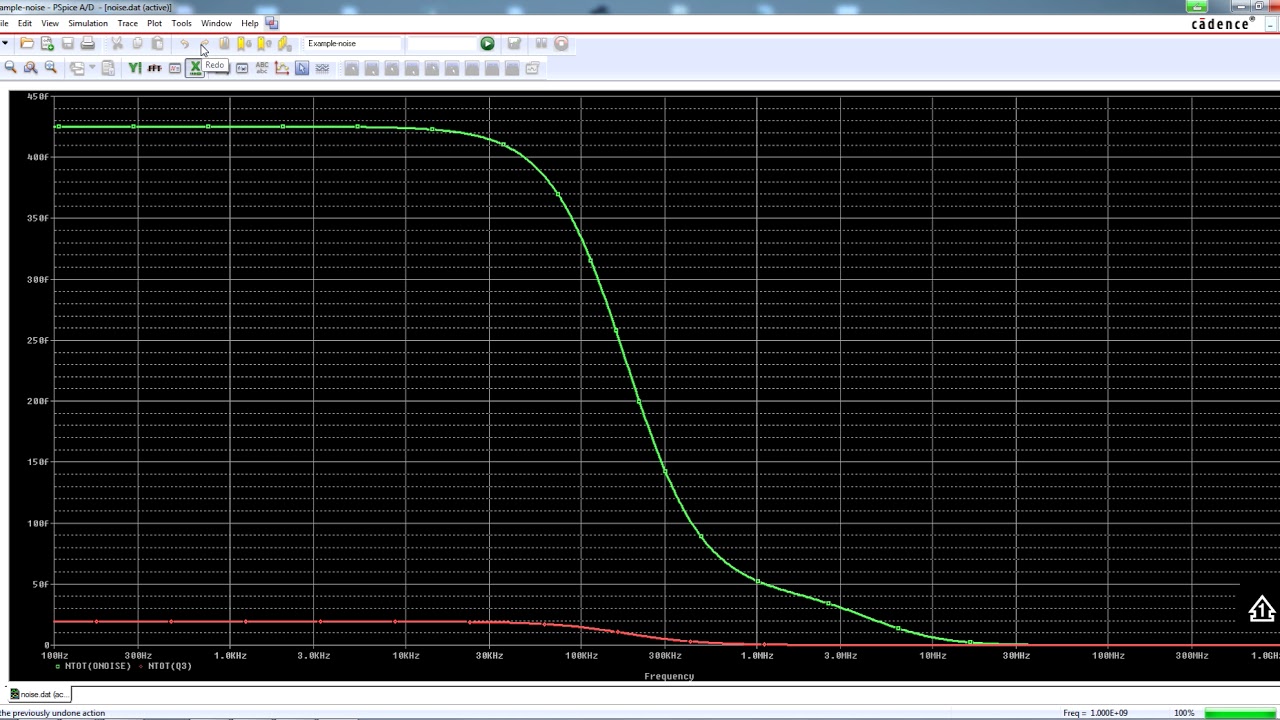Open the Tools menu
Screen dimensions: 1280x720
pyautogui.click(x=181, y=23)
